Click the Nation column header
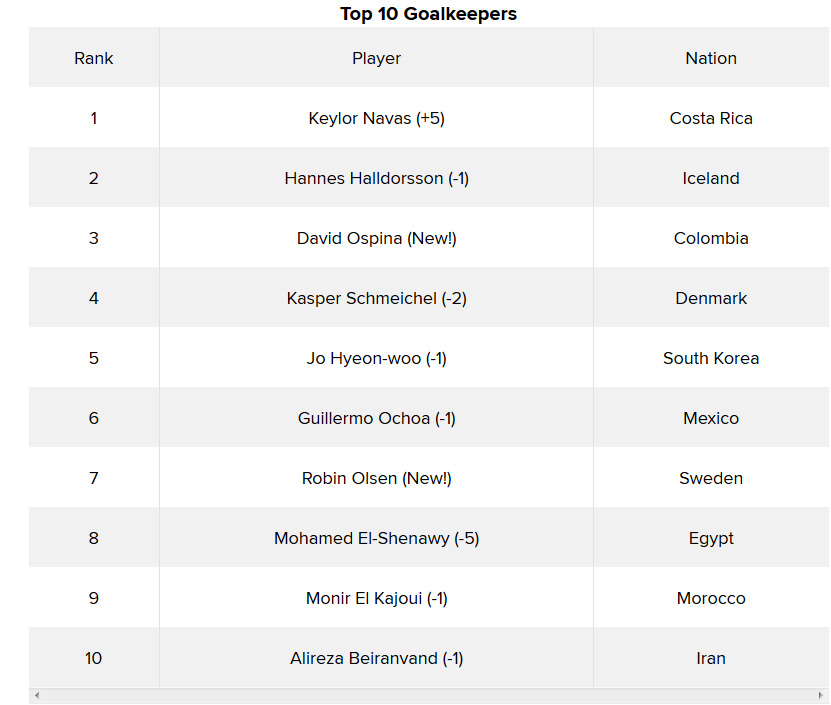 pyautogui.click(x=711, y=58)
